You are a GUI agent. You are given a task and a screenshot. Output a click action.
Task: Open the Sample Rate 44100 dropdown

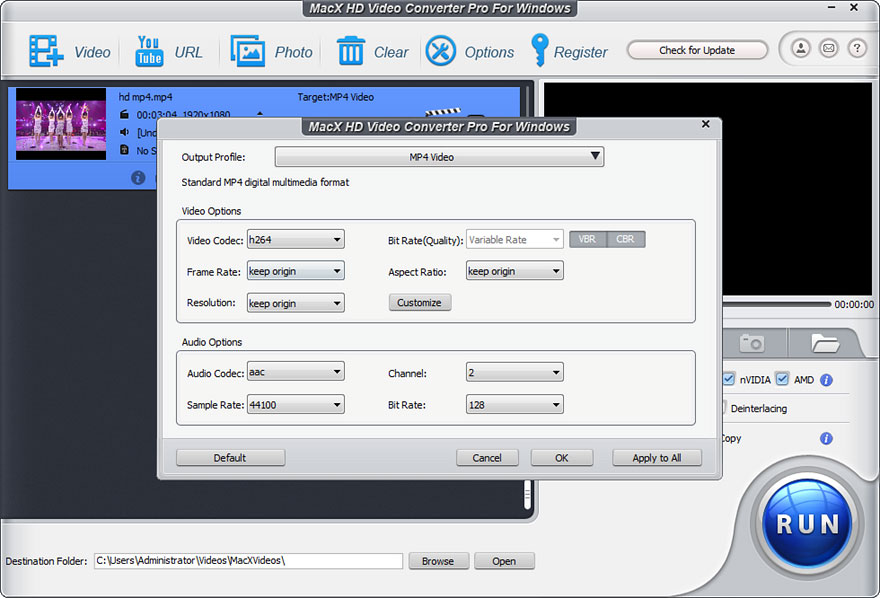tap(295, 404)
